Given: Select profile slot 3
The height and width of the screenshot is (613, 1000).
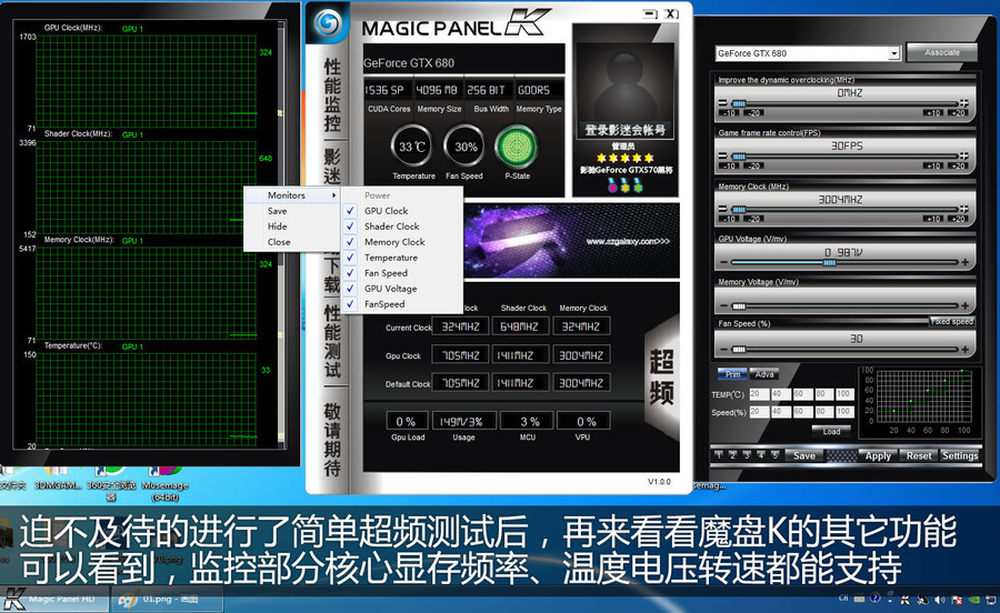Looking at the screenshot, I should click(747, 455).
